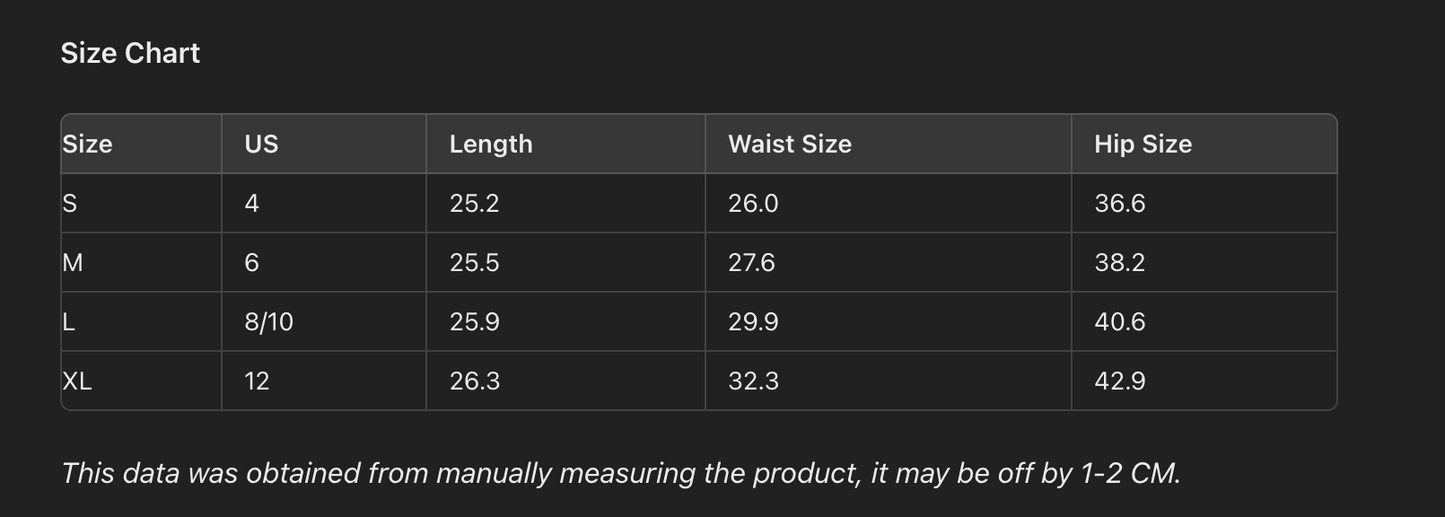Click the Size column header
Screen dimensions: 1445x517
tap(87, 144)
